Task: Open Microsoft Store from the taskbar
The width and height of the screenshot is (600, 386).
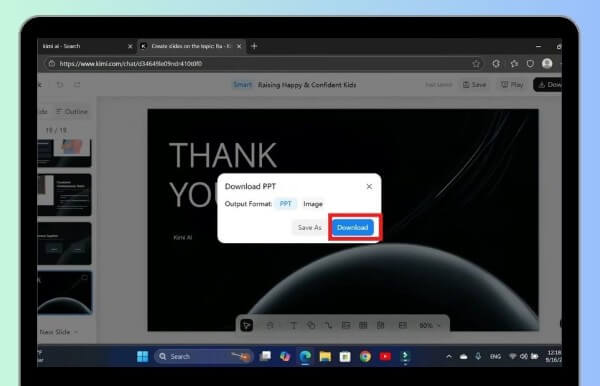Action: click(x=345, y=357)
